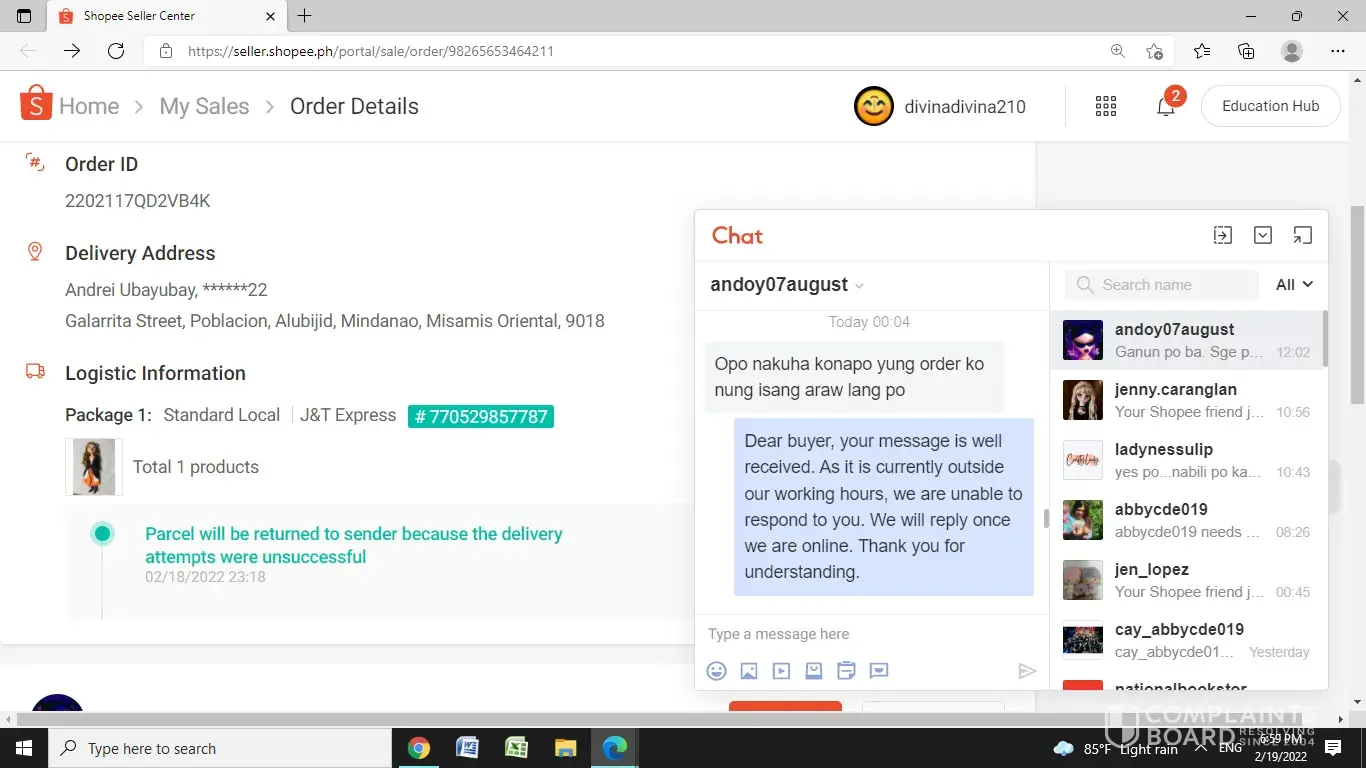1366x768 pixels.
Task: Open quick reply message shortcuts icon
Action: point(879,671)
